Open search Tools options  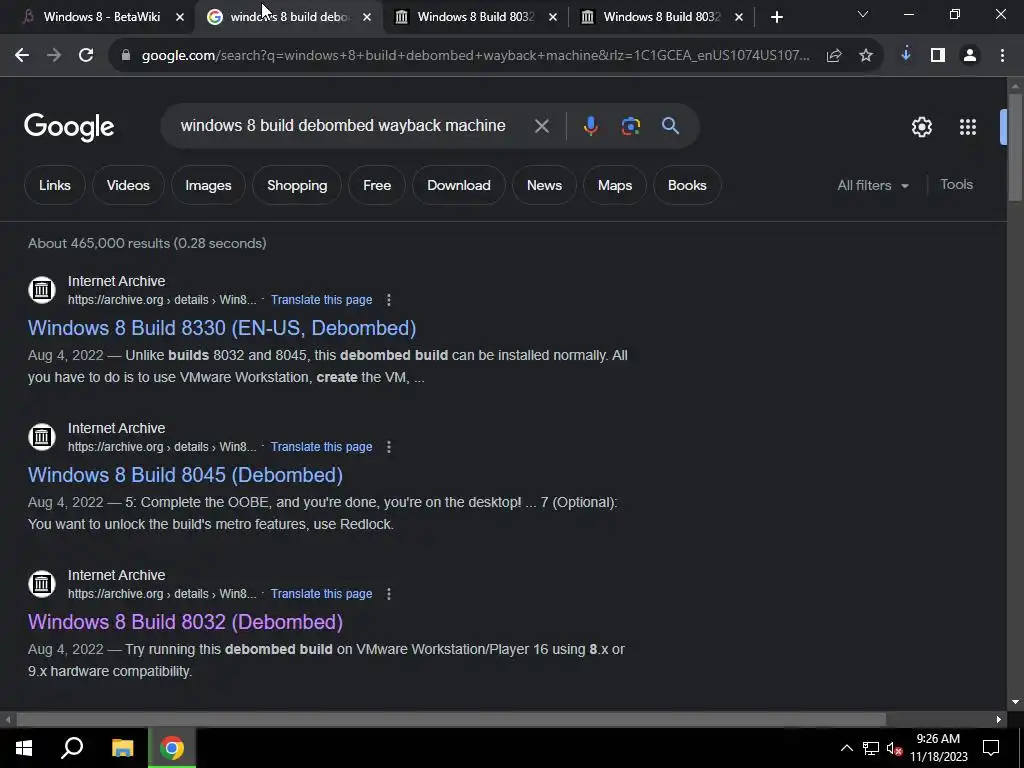coord(956,185)
